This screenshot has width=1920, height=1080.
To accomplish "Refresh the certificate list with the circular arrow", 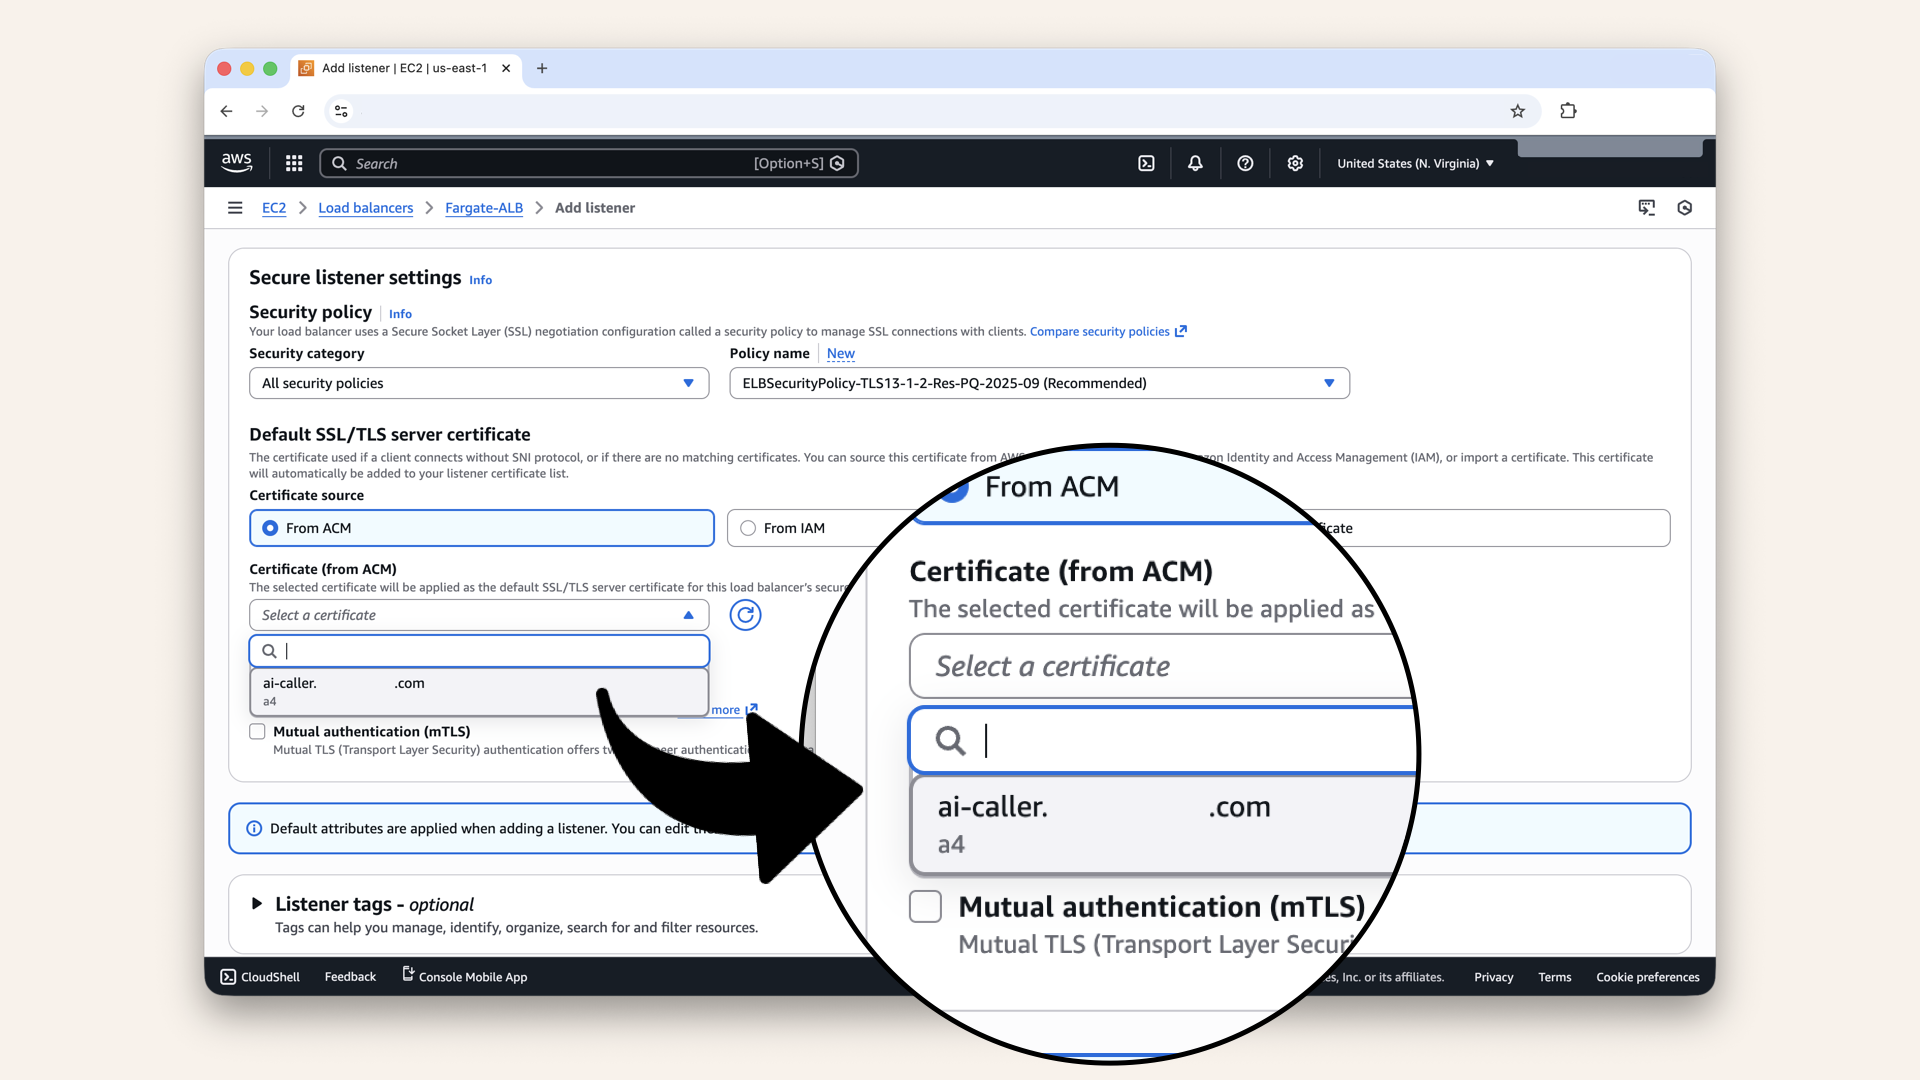I will (x=745, y=615).
